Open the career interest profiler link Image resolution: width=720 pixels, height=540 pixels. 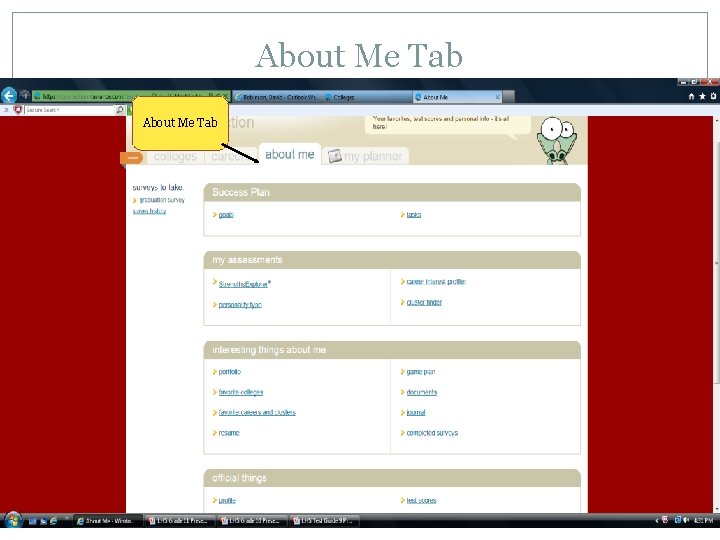pyautogui.click(x=436, y=281)
